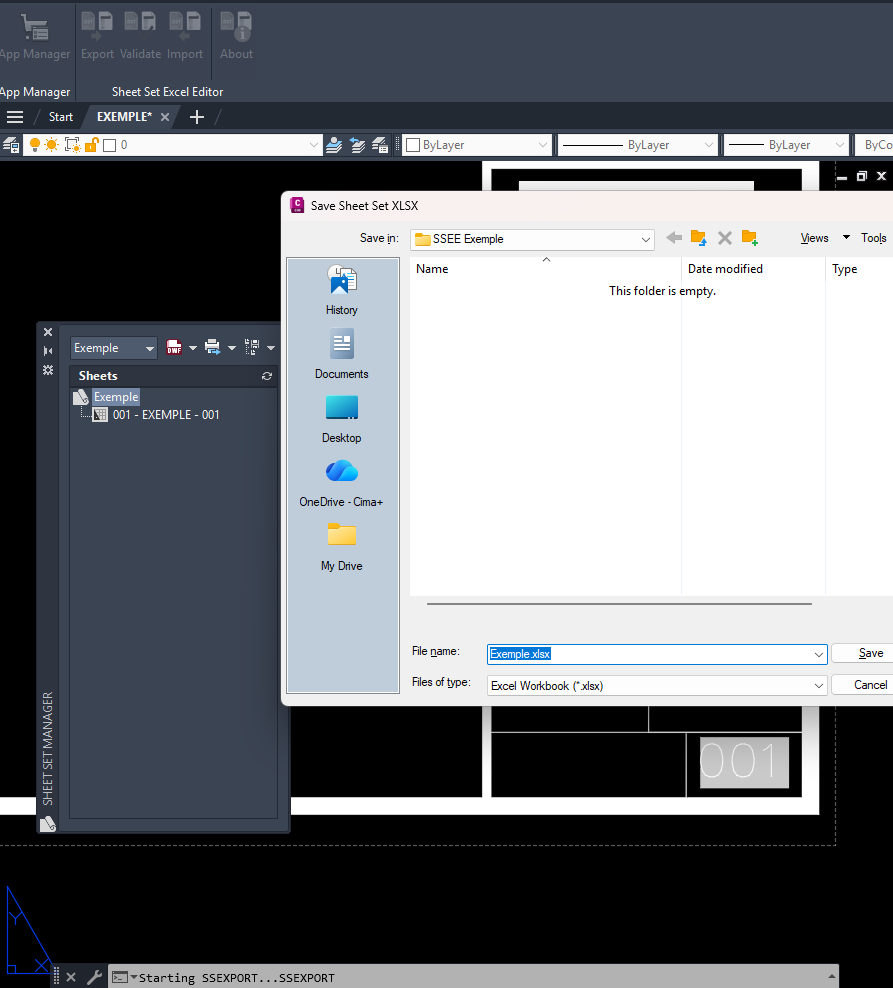The width and height of the screenshot is (893, 988).
Task: Open the file tabs hamburger menu
Action: point(14,117)
